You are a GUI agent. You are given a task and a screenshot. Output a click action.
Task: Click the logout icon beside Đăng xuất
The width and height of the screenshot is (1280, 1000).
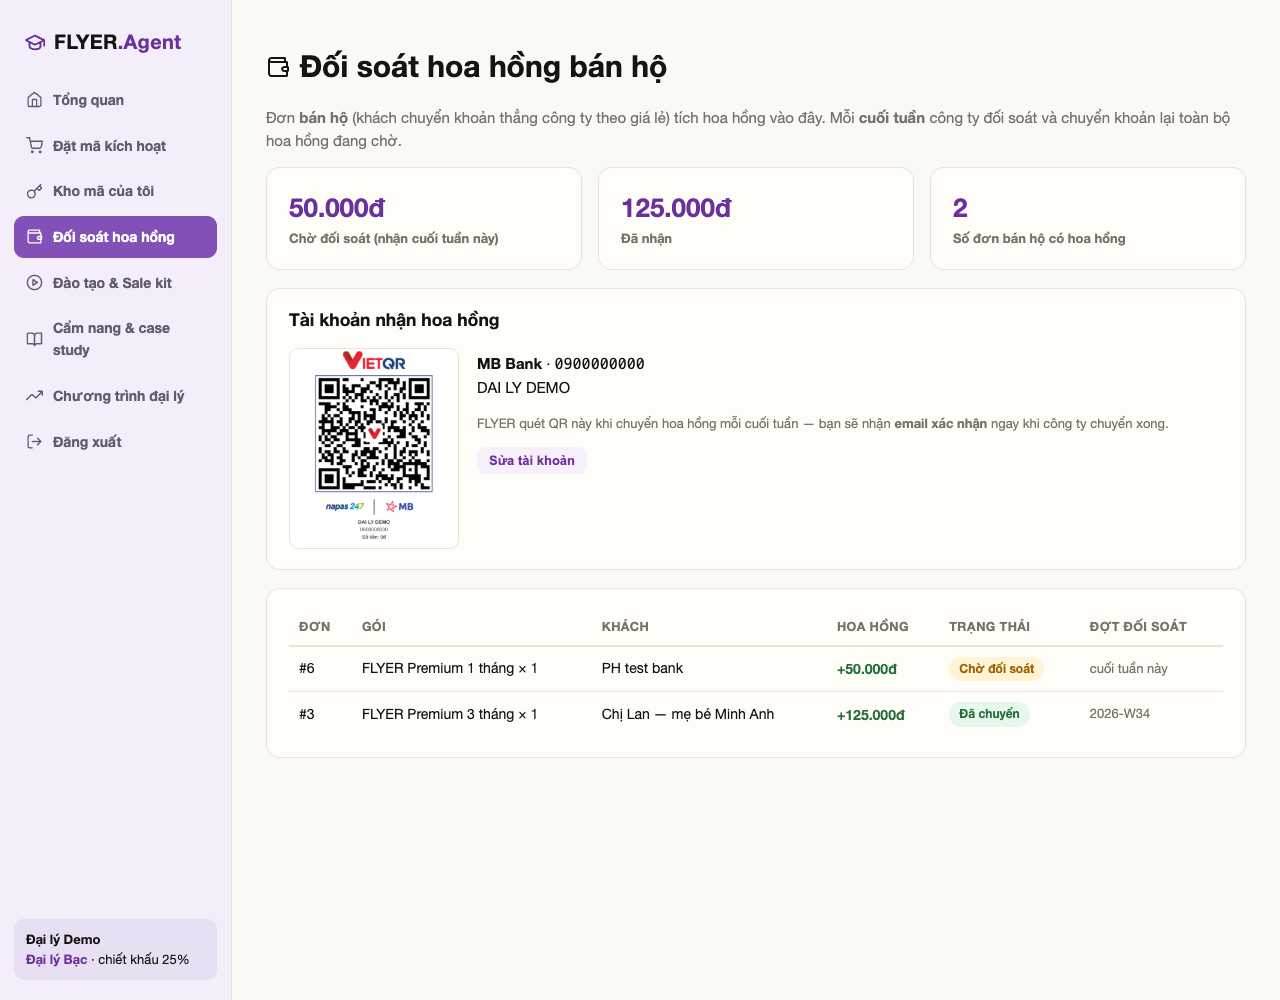tap(34, 442)
